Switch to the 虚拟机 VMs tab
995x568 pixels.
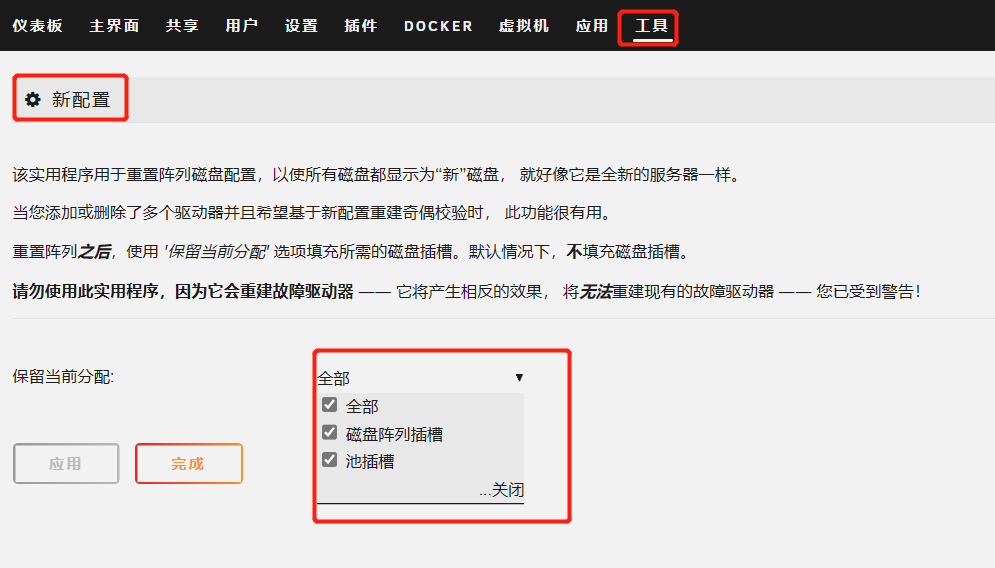pos(524,26)
